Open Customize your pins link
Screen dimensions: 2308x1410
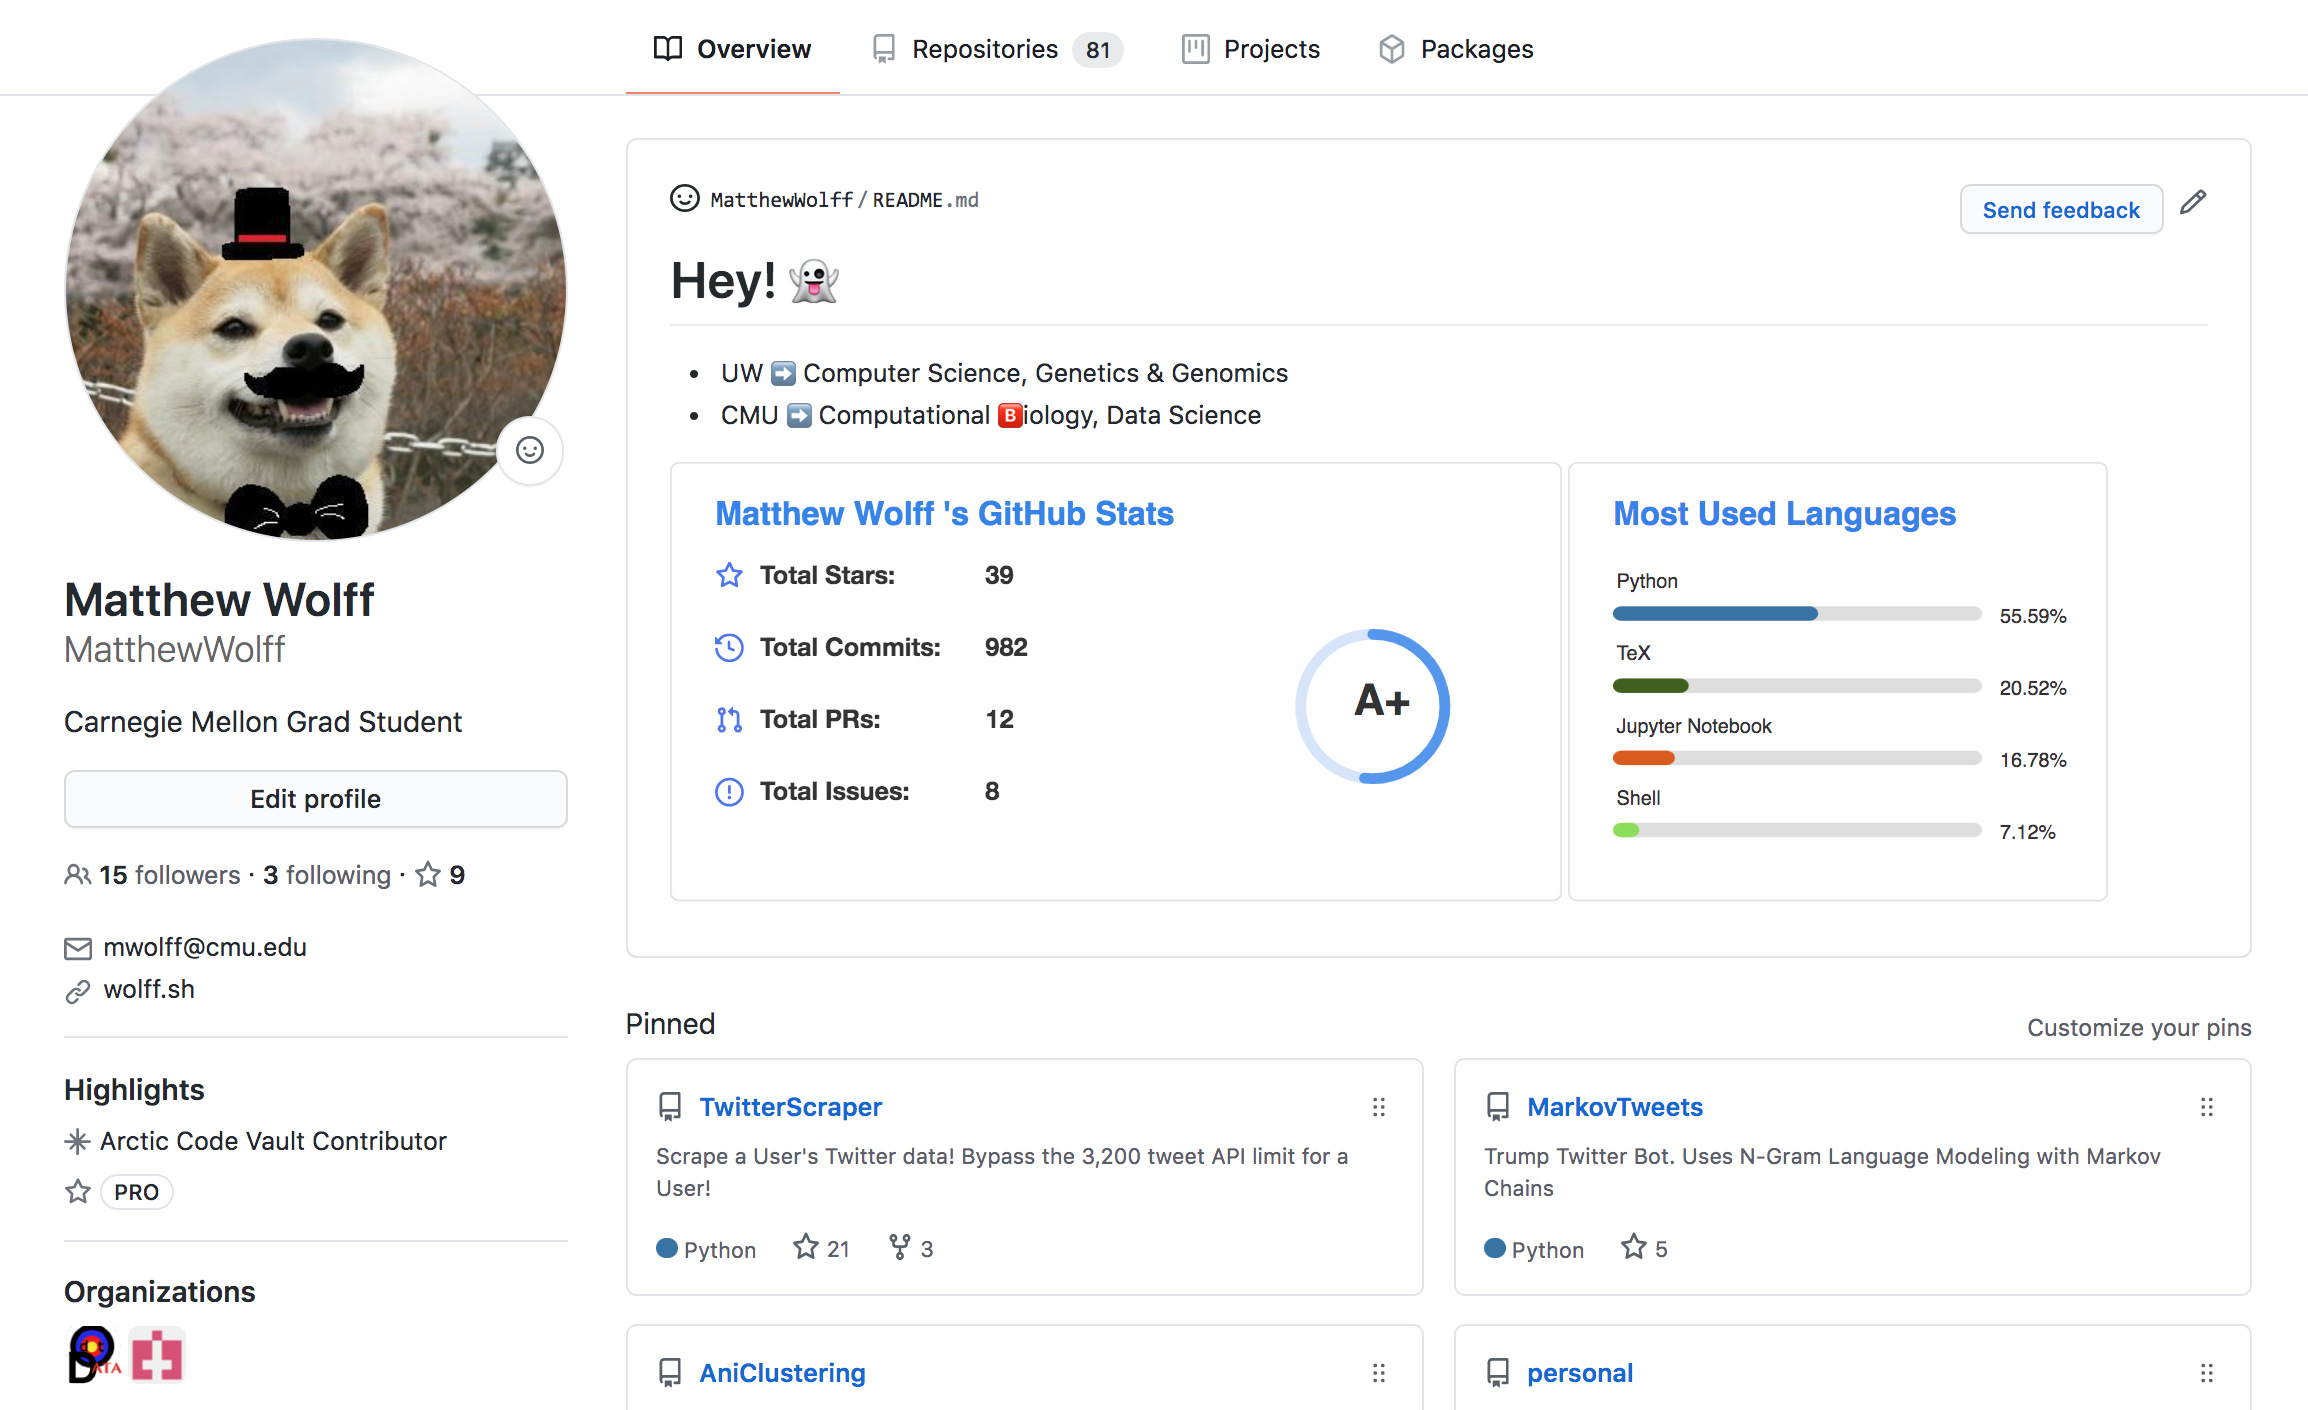click(x=2139, y=1028)
